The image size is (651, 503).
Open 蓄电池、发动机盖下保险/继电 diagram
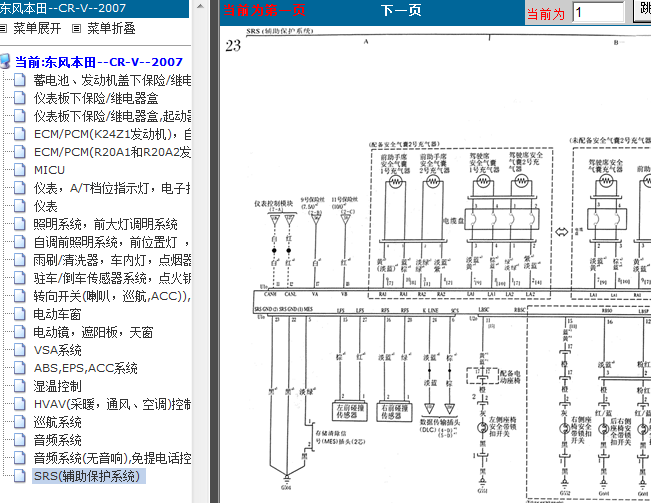pos(112,80)
